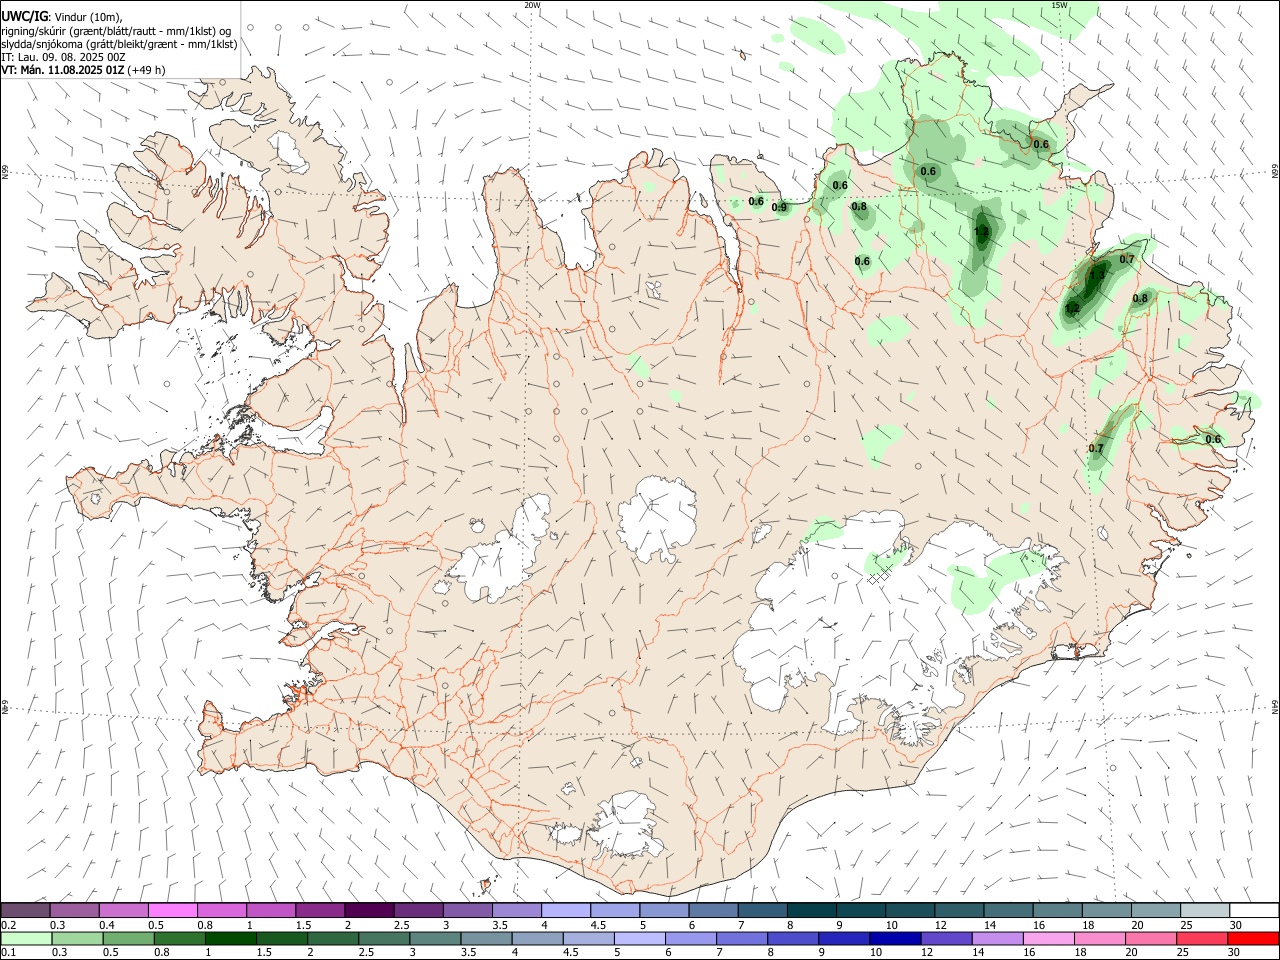Click the 1.2 value in the central northeast rain band
The height and width of the screenshot is (960, 1280).
(981, 232)
